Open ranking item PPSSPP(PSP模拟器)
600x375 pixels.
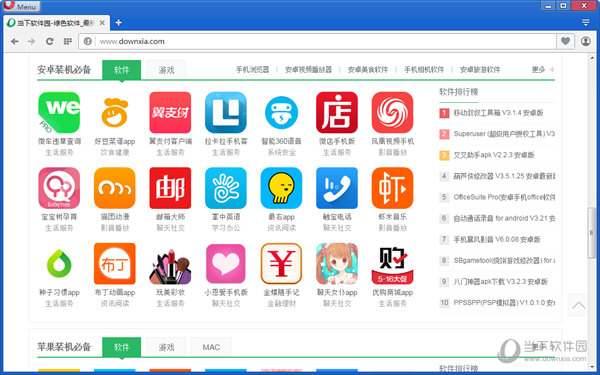click(x=504, y=303)
